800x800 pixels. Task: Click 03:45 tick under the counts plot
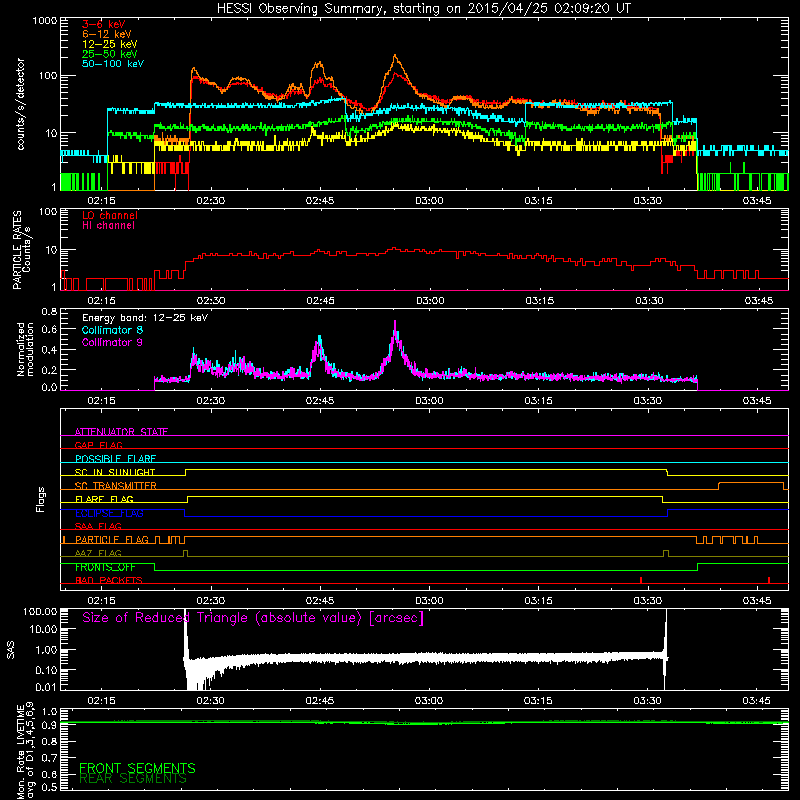[x=757, y=201]
